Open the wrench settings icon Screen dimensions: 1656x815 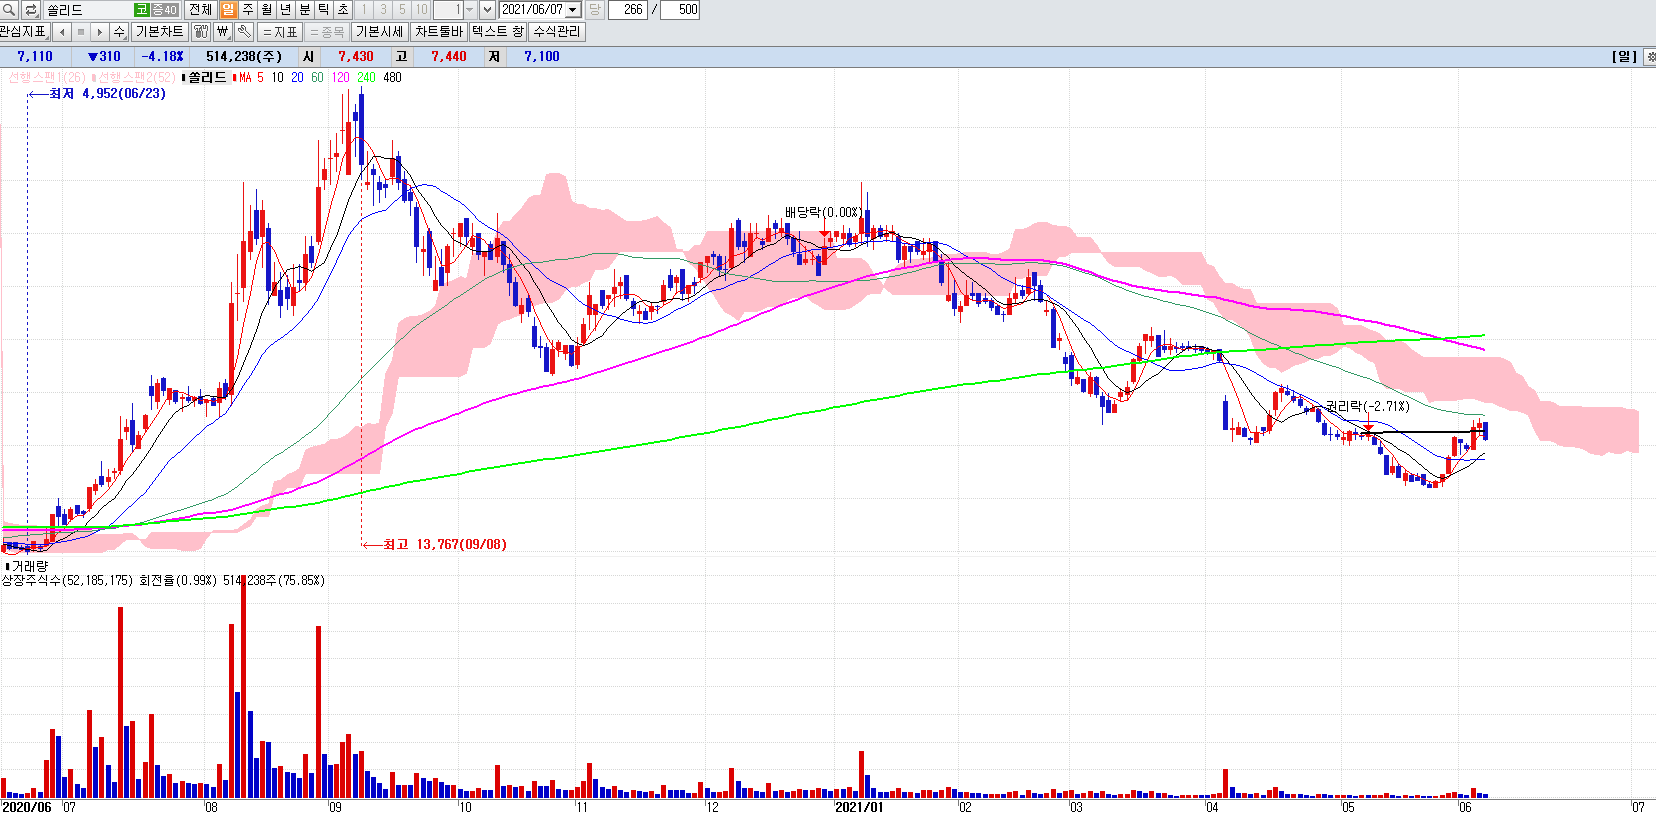pyautogui.click(x=244, y=32)
